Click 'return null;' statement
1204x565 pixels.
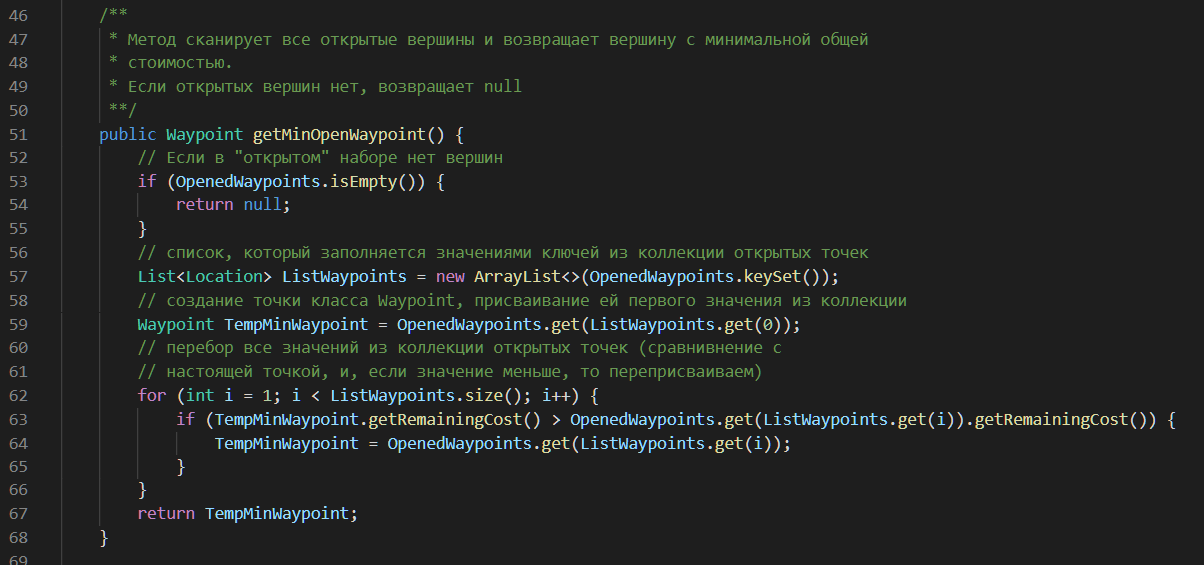tap(234, 205)
